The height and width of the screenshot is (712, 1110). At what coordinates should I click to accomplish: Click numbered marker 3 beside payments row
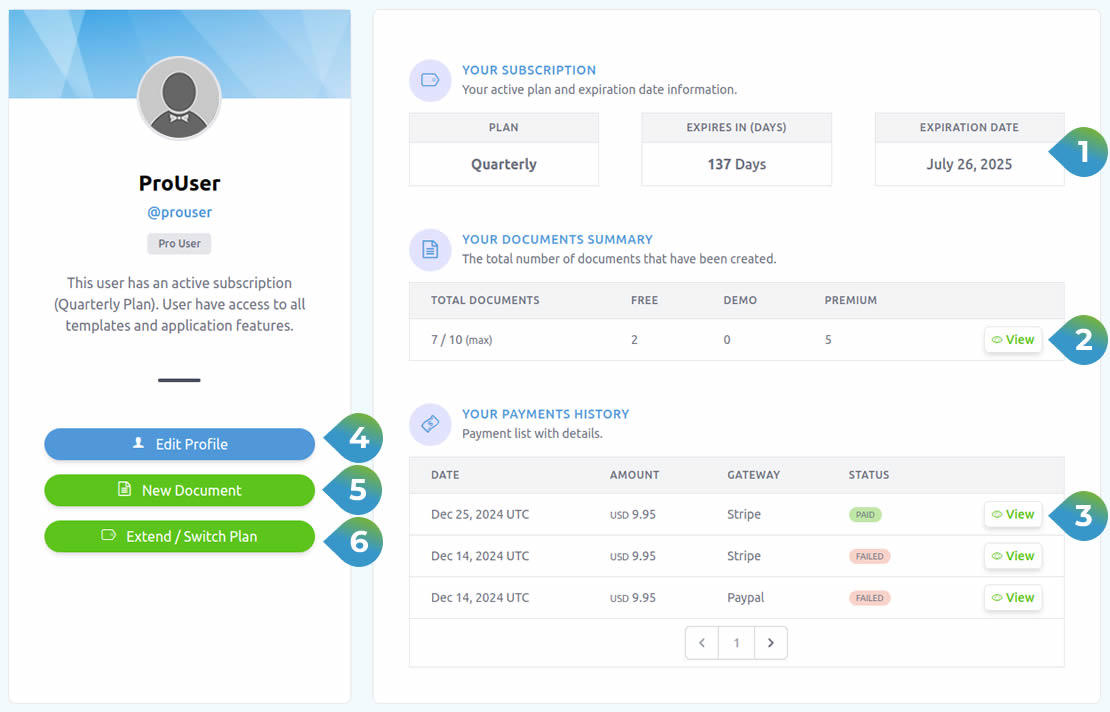(x=1081, y=515)
